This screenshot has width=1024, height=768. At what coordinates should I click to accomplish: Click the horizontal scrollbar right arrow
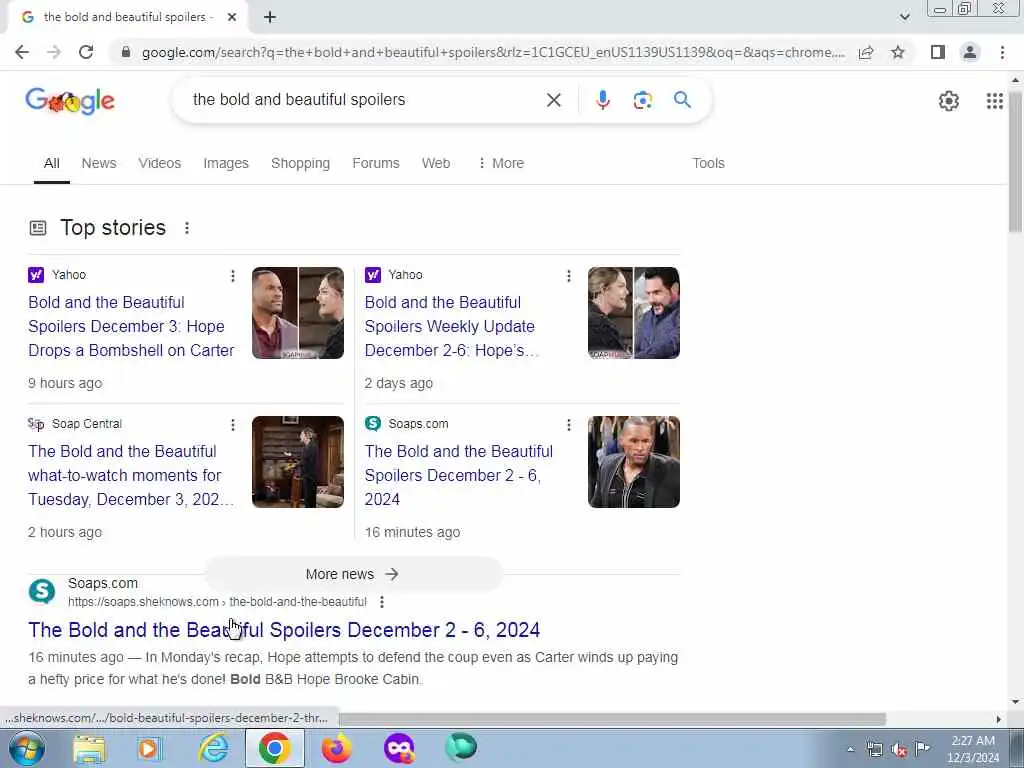[999, 719]
